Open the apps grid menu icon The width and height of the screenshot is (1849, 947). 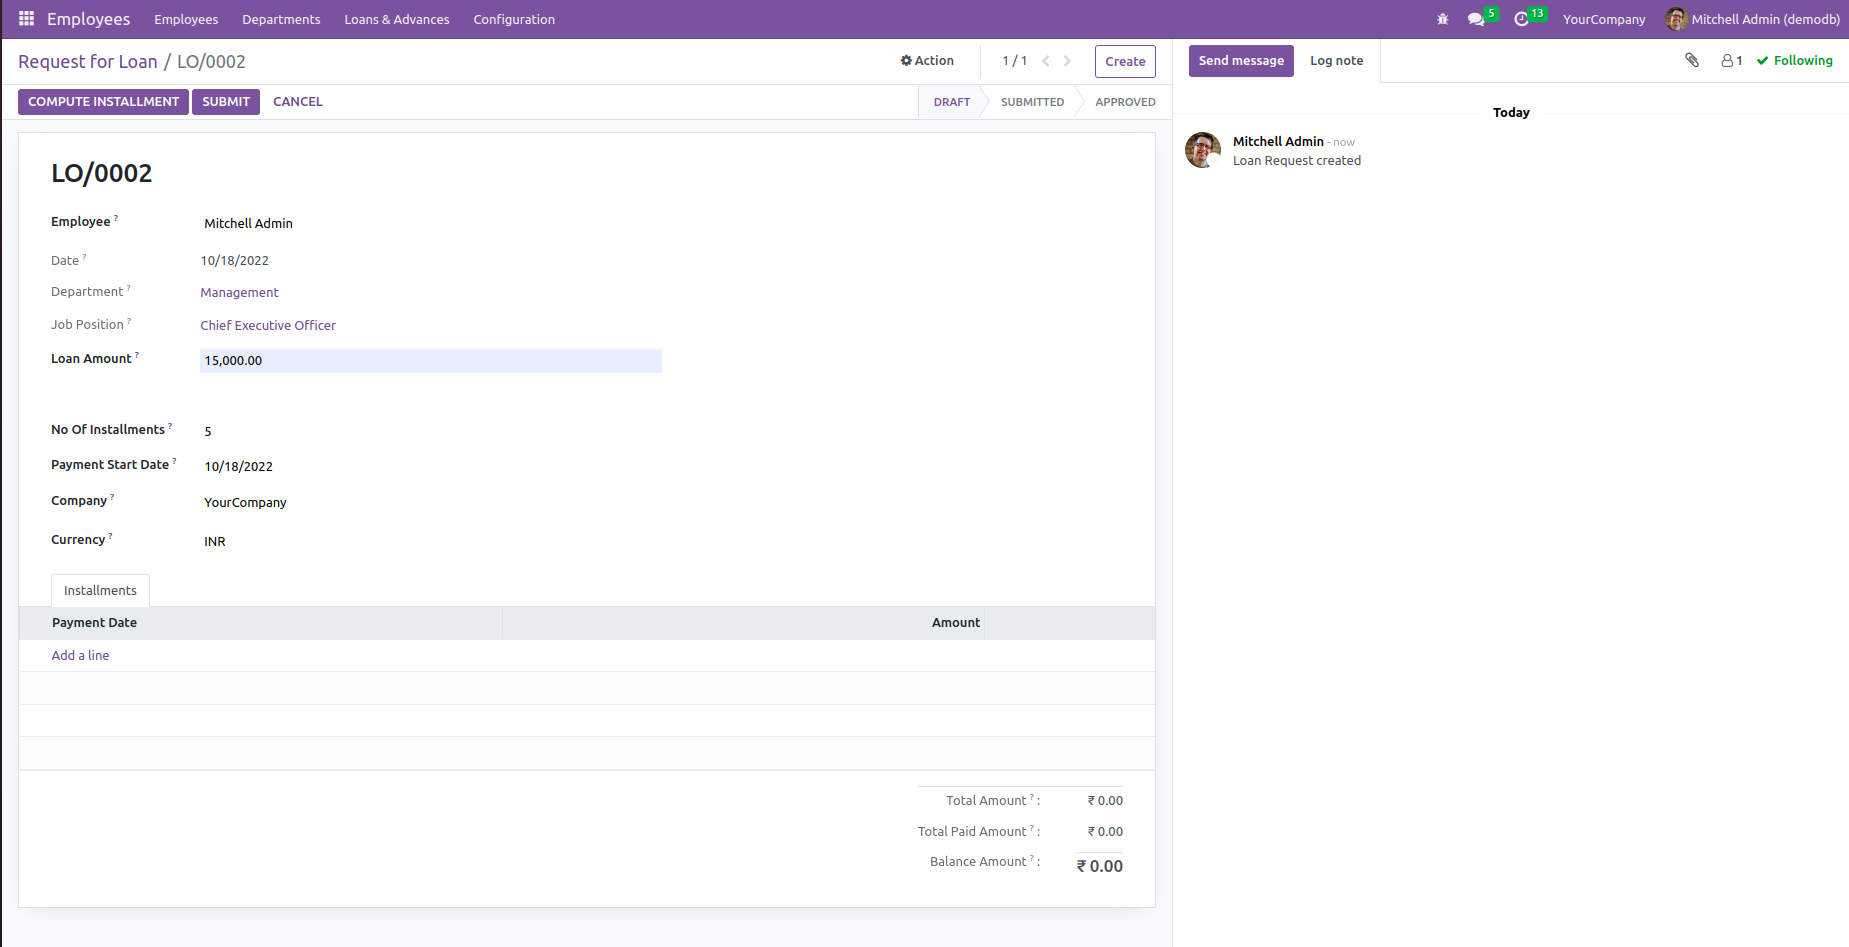26,19
